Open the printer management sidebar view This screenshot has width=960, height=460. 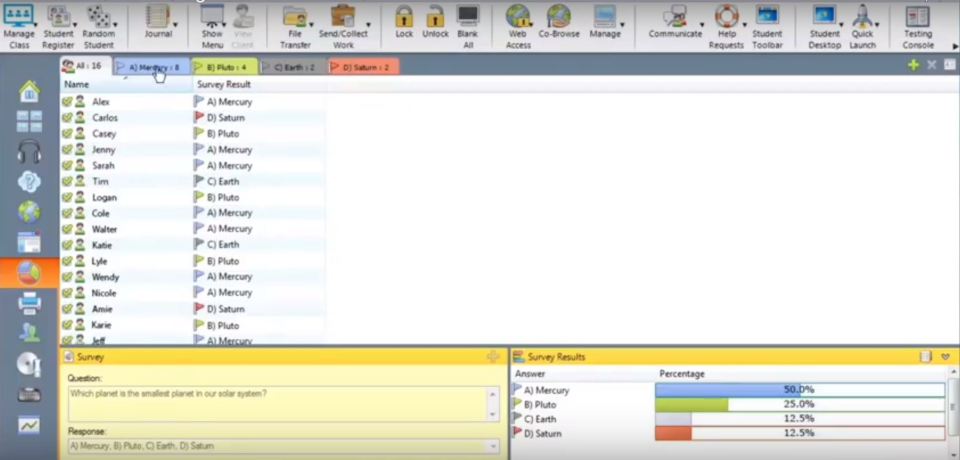coord(29,303)
